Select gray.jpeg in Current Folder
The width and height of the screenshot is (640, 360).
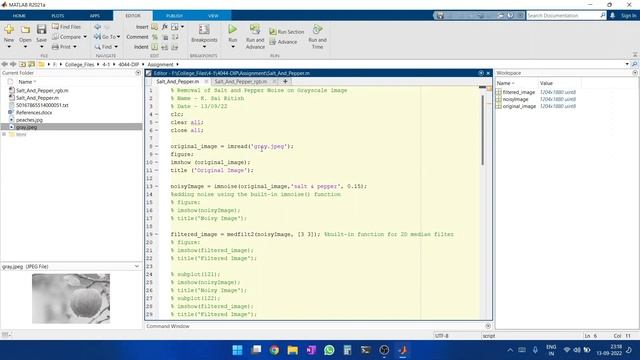coord(27,127)
